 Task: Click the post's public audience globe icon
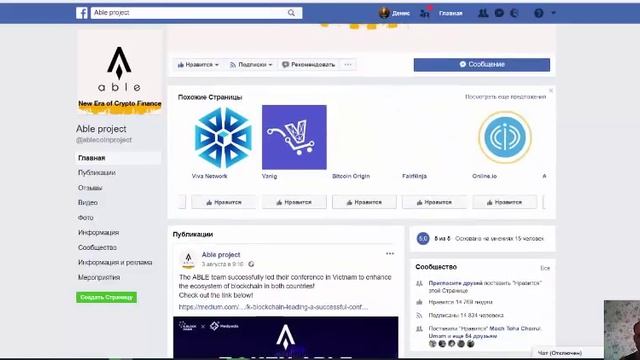click(251, 264)
